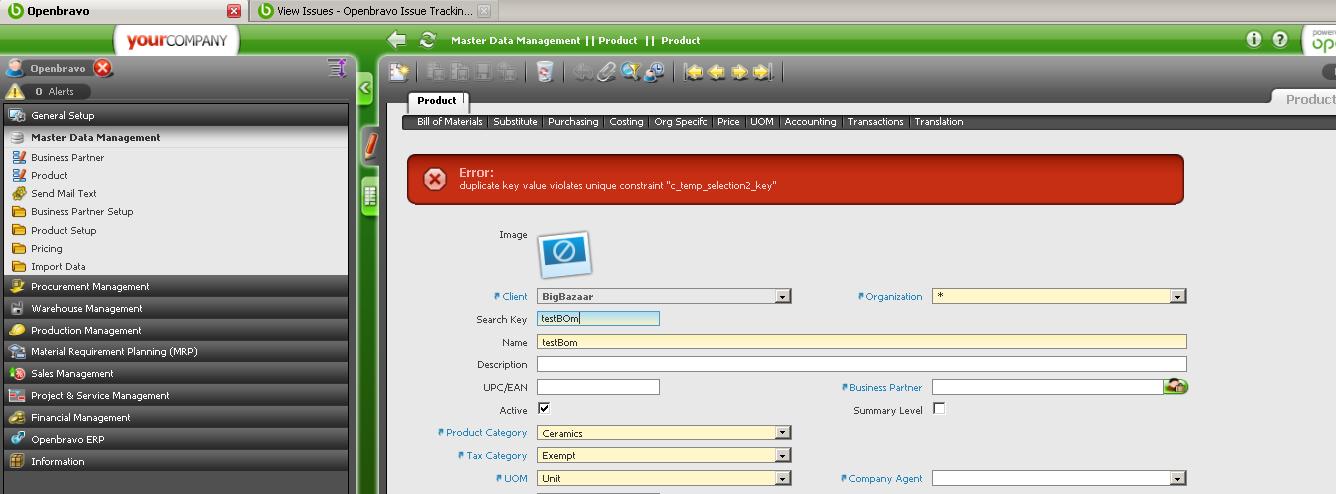The image size is (1336, 494).
Task: Delete record with trash bin icon
Action: click(x=545, y=71)
